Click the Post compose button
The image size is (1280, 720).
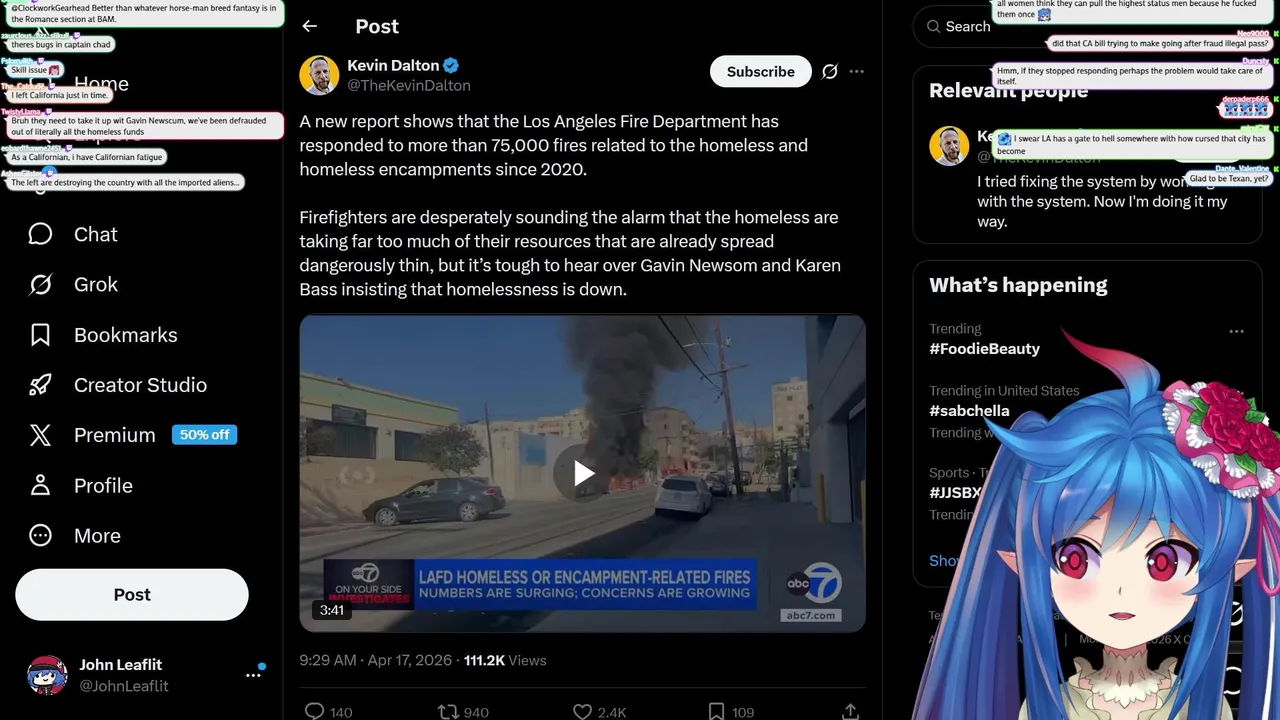coord(132,595)
